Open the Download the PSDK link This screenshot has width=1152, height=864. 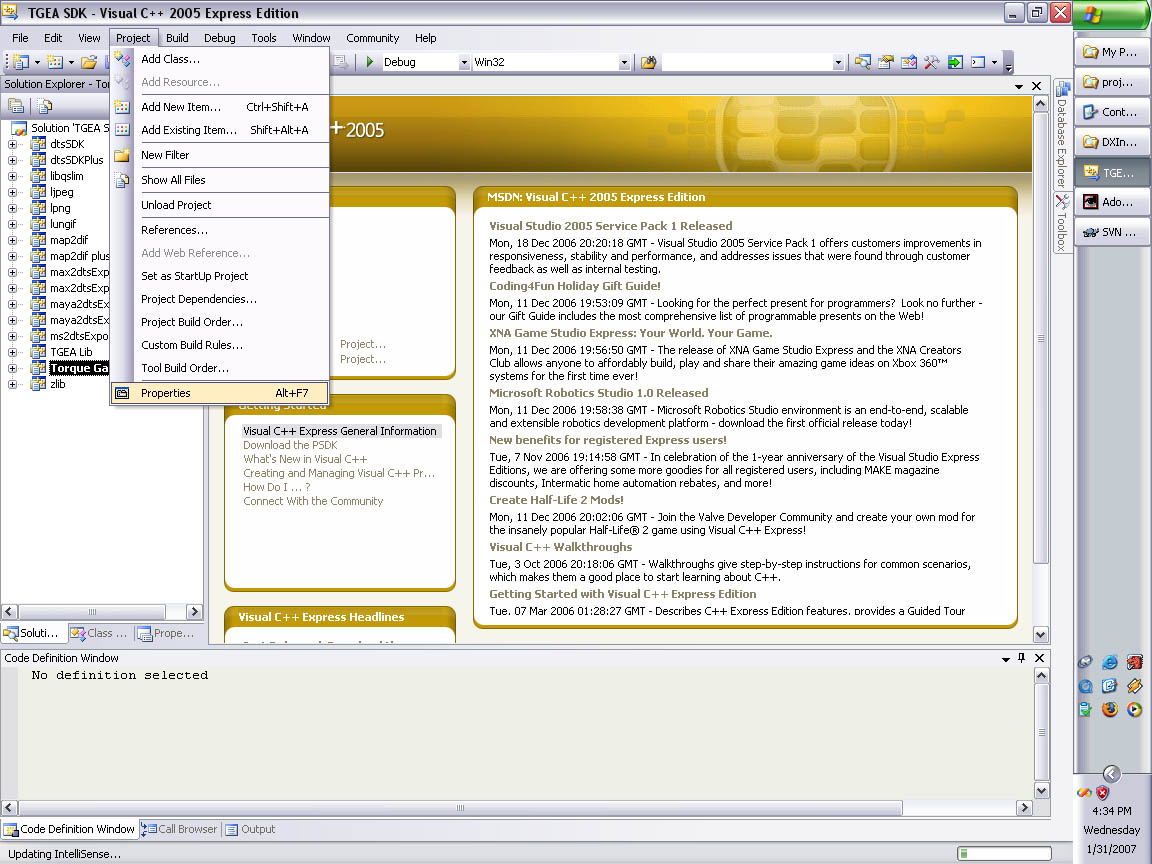pos(290,445)
